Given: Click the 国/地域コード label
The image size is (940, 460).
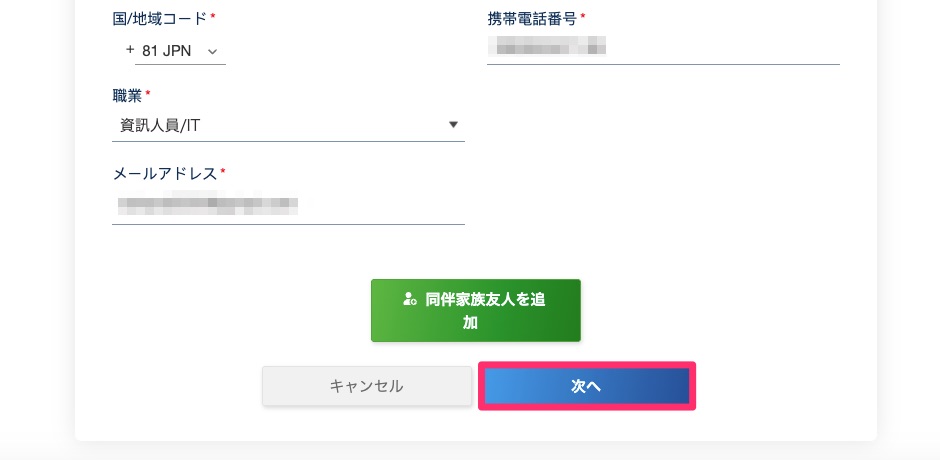Looking at the screenshot, I should pos(160,18).
